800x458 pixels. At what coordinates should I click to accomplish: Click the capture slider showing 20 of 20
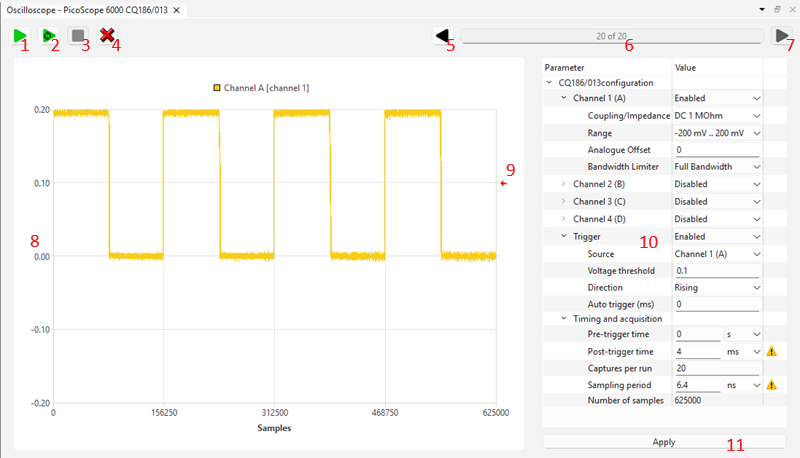pyautogui.click(x=612, y=36)
